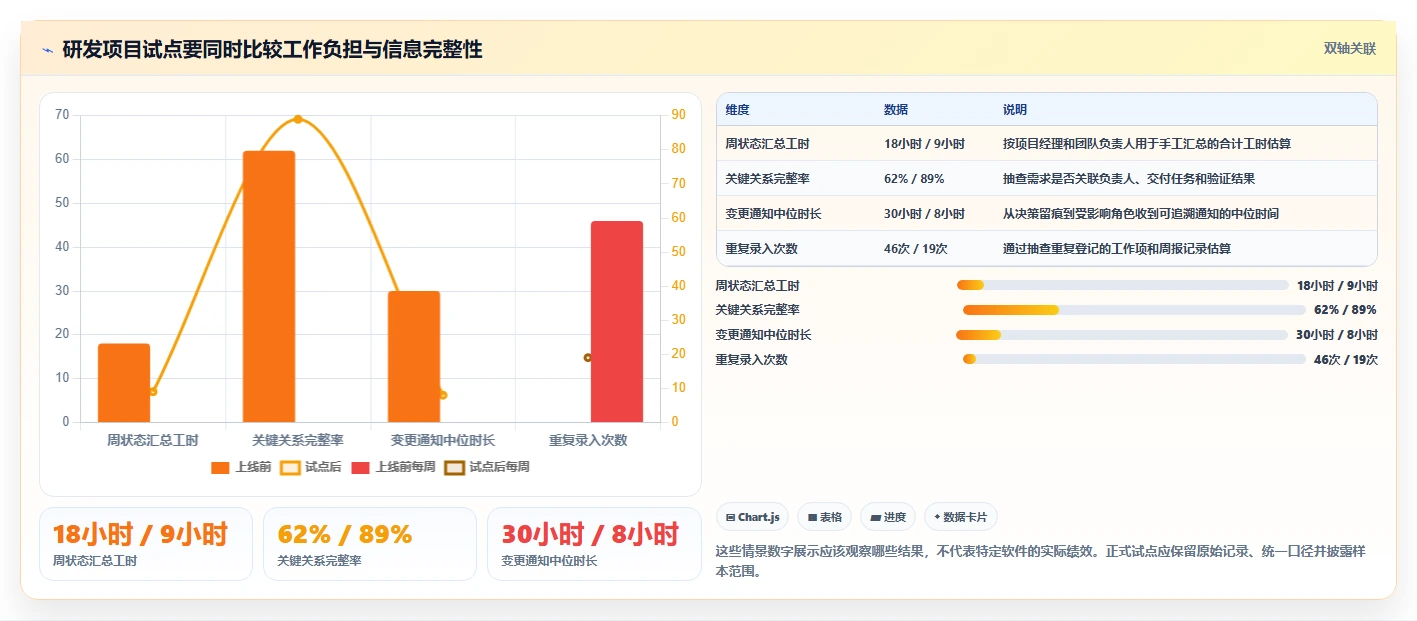Click the description starting 按项目经理和团队负责人
Screen dimensions: 1417x621
pyautogui.click(x=1147, y=144)
